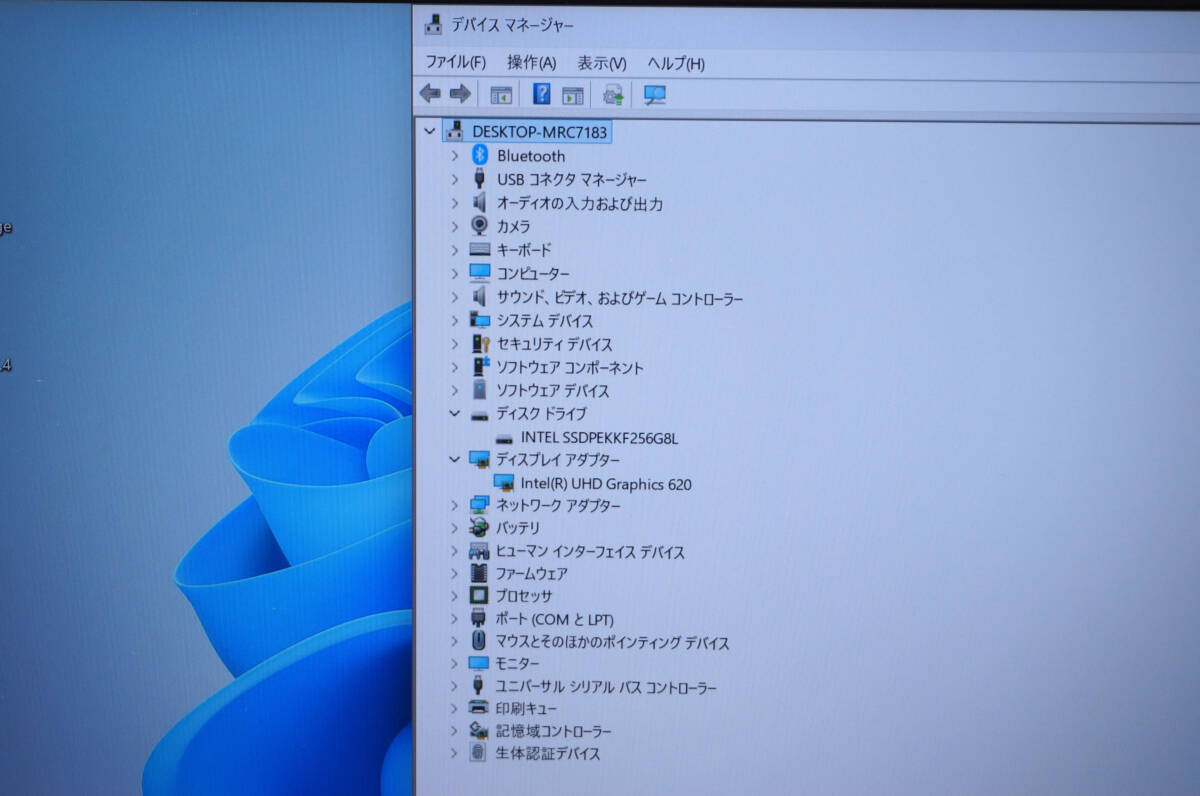
Task: Select the Bluetooth category icon
Action: tap(480, 155)
